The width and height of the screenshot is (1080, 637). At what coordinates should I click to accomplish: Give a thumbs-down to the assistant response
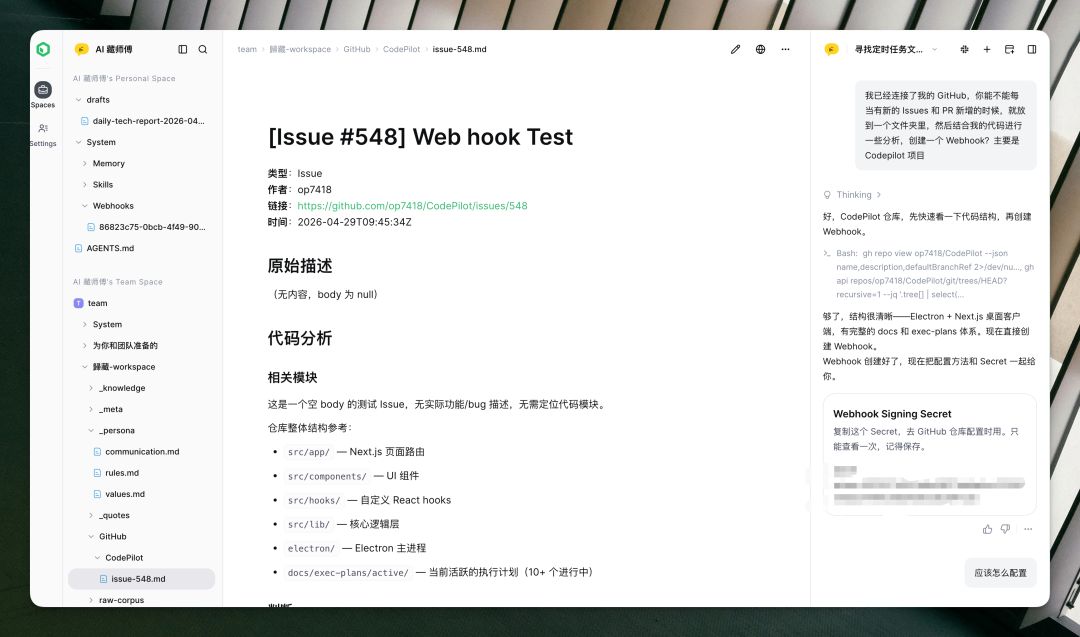(1004, 529)
